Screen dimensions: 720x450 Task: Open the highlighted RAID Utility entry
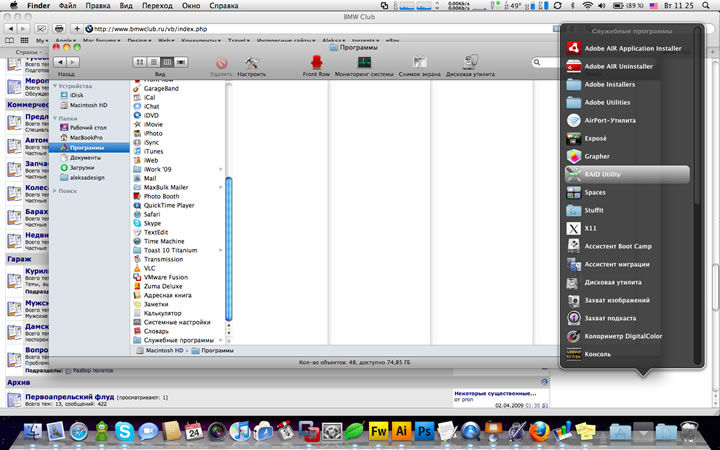tap(627, 174)
